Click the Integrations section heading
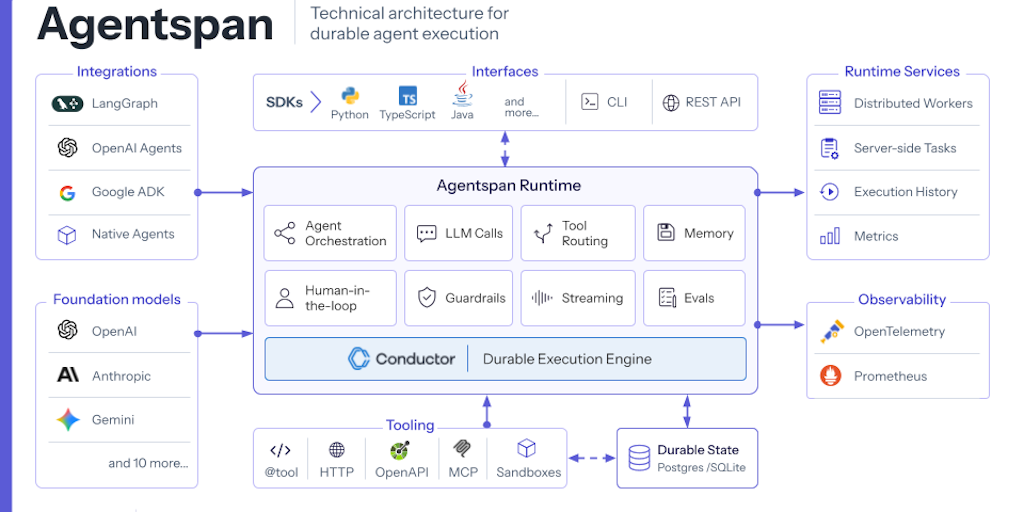The width and height of the screenshot is (1024, 512). point(117,71)
